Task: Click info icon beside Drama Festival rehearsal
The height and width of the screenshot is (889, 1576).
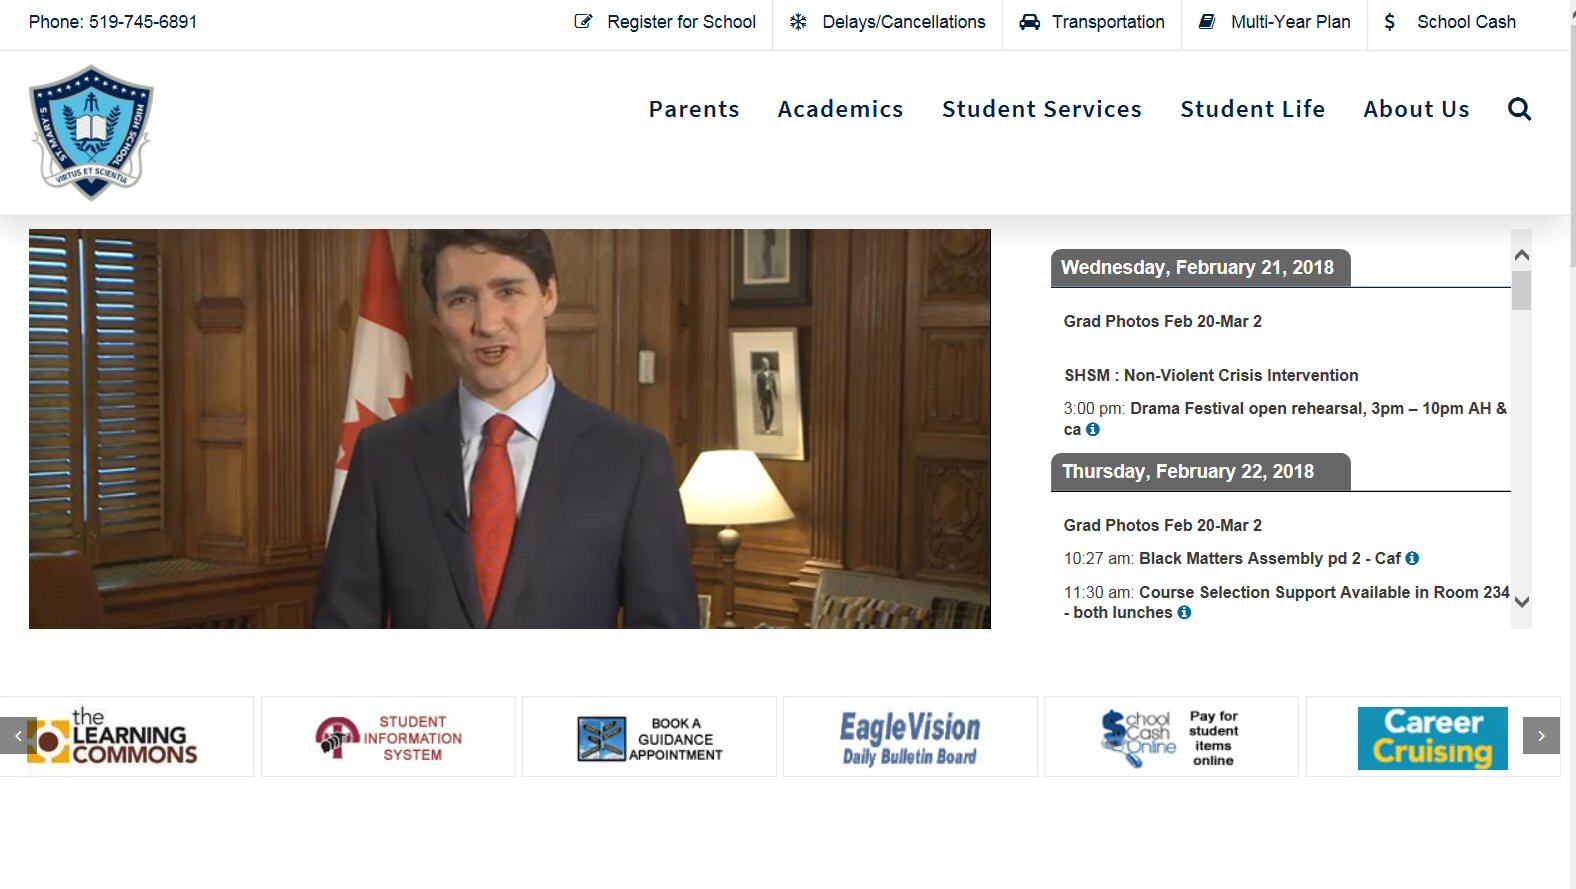Action: (1093, 430)
